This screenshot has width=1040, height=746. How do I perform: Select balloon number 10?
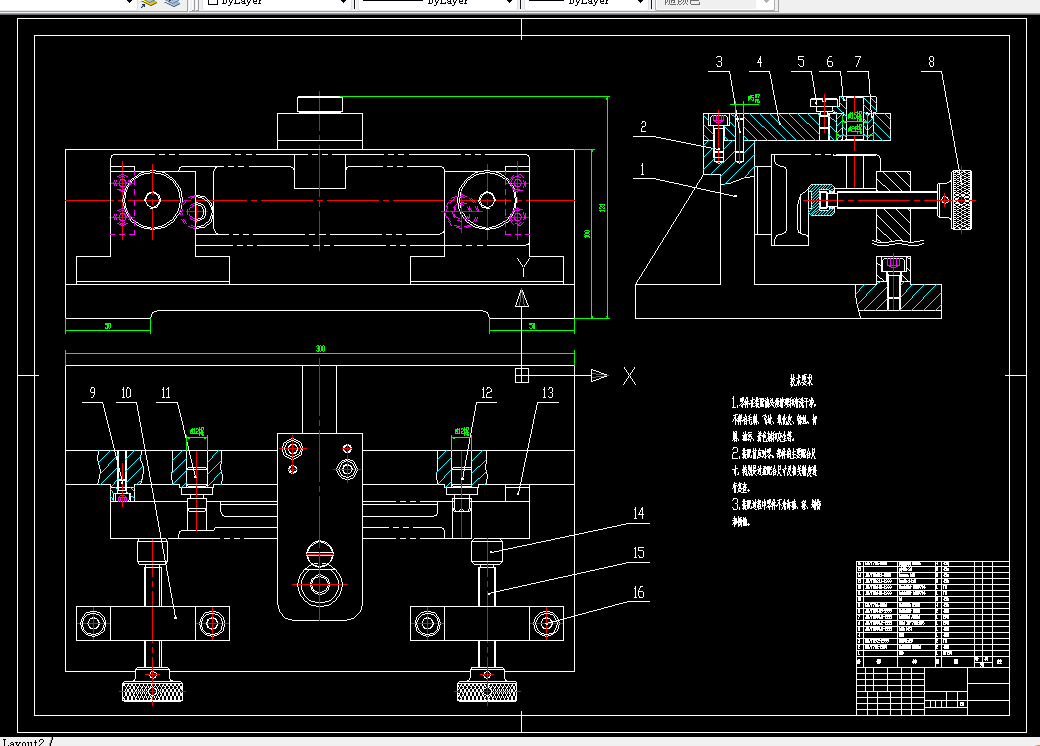(126, 393)
